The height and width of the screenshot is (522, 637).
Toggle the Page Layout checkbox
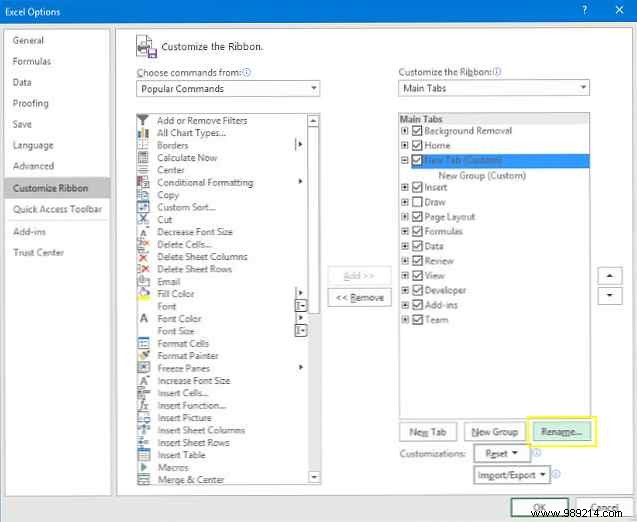tap(417, 217)
